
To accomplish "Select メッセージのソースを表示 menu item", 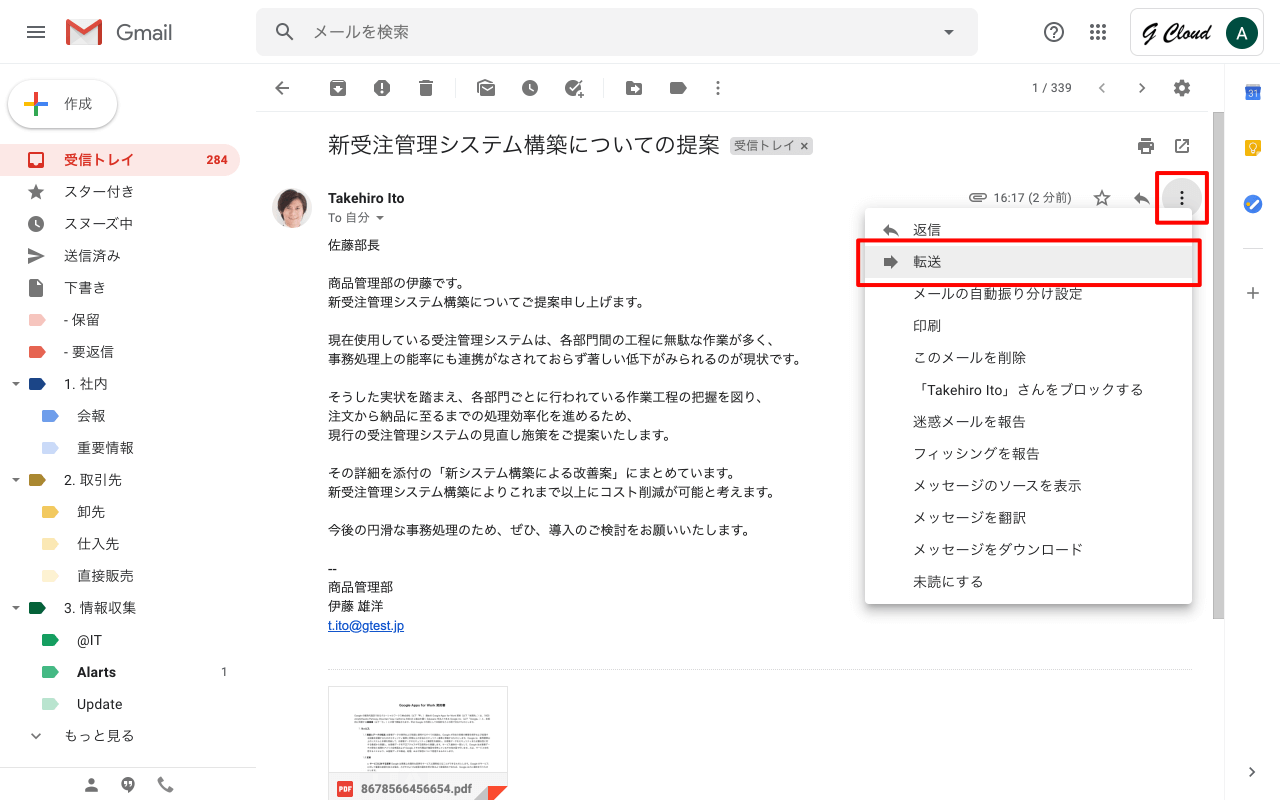I will (x=1028, y=486).
